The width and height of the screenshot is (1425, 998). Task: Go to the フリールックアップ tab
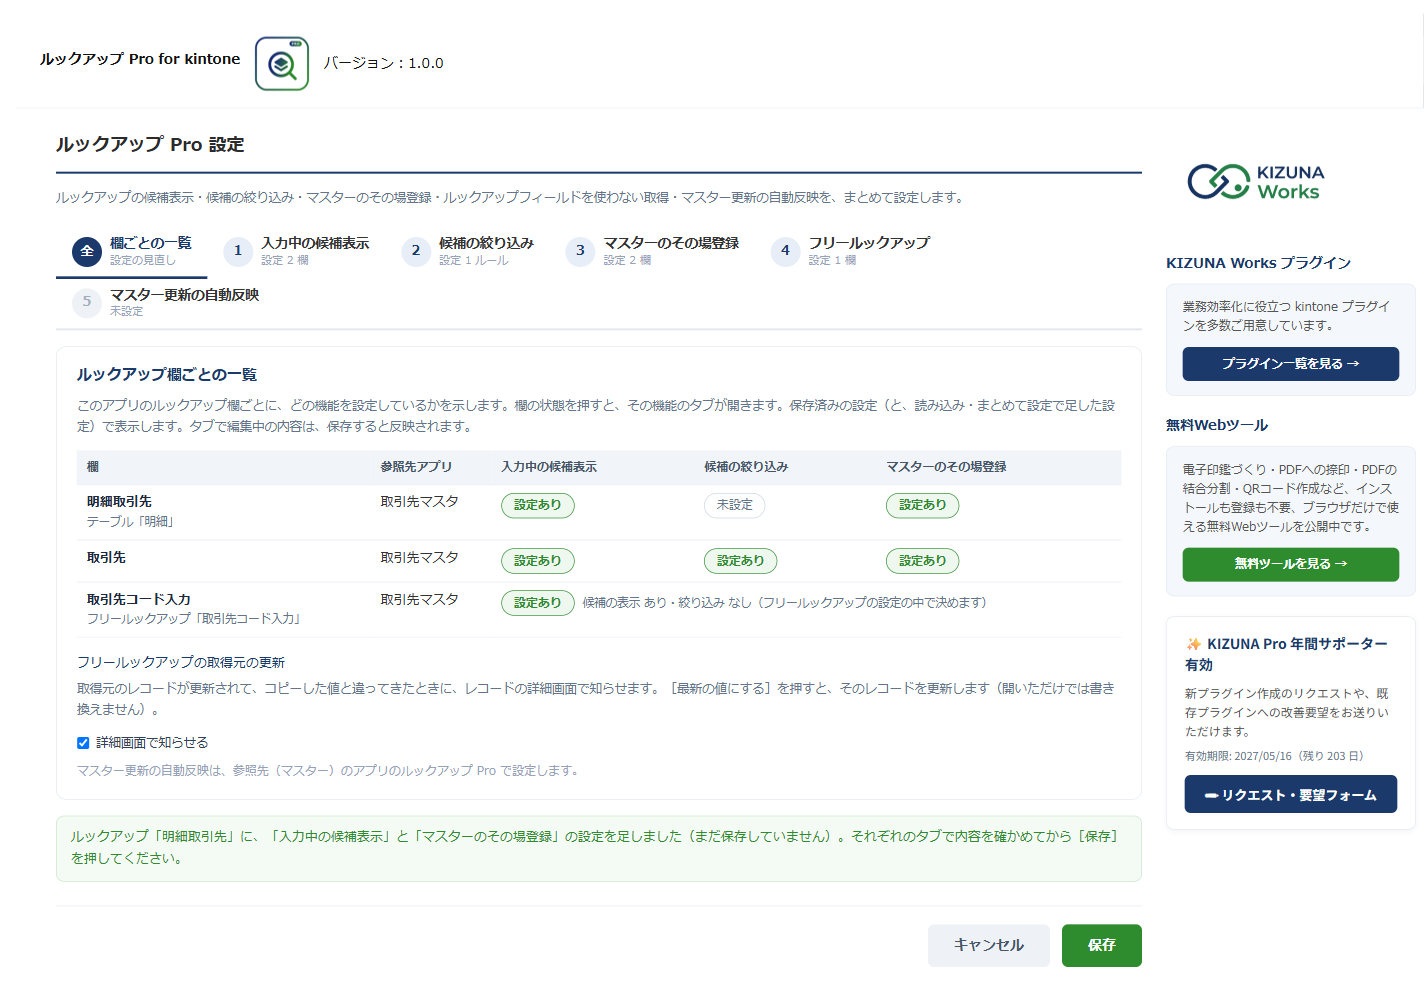(x=851, y=251)
